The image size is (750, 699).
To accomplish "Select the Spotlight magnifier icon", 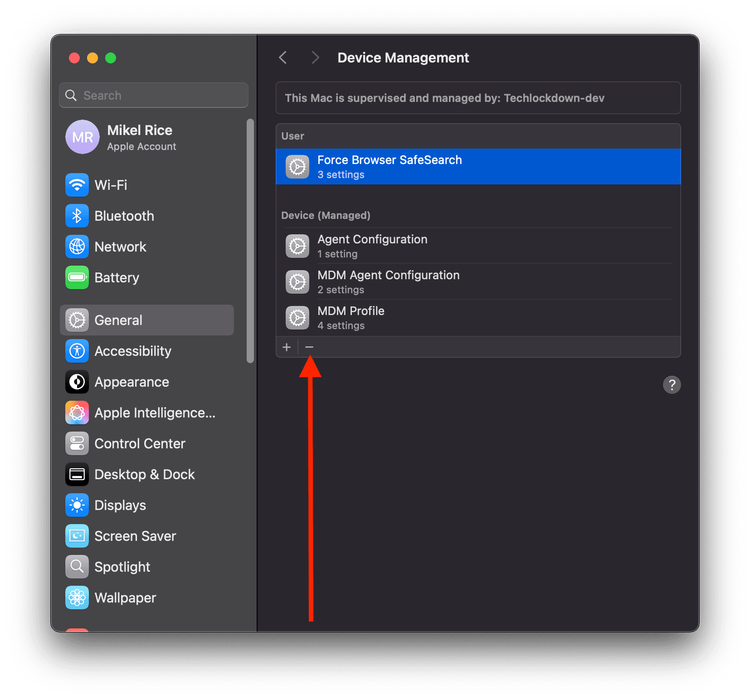I will point(77,567).
